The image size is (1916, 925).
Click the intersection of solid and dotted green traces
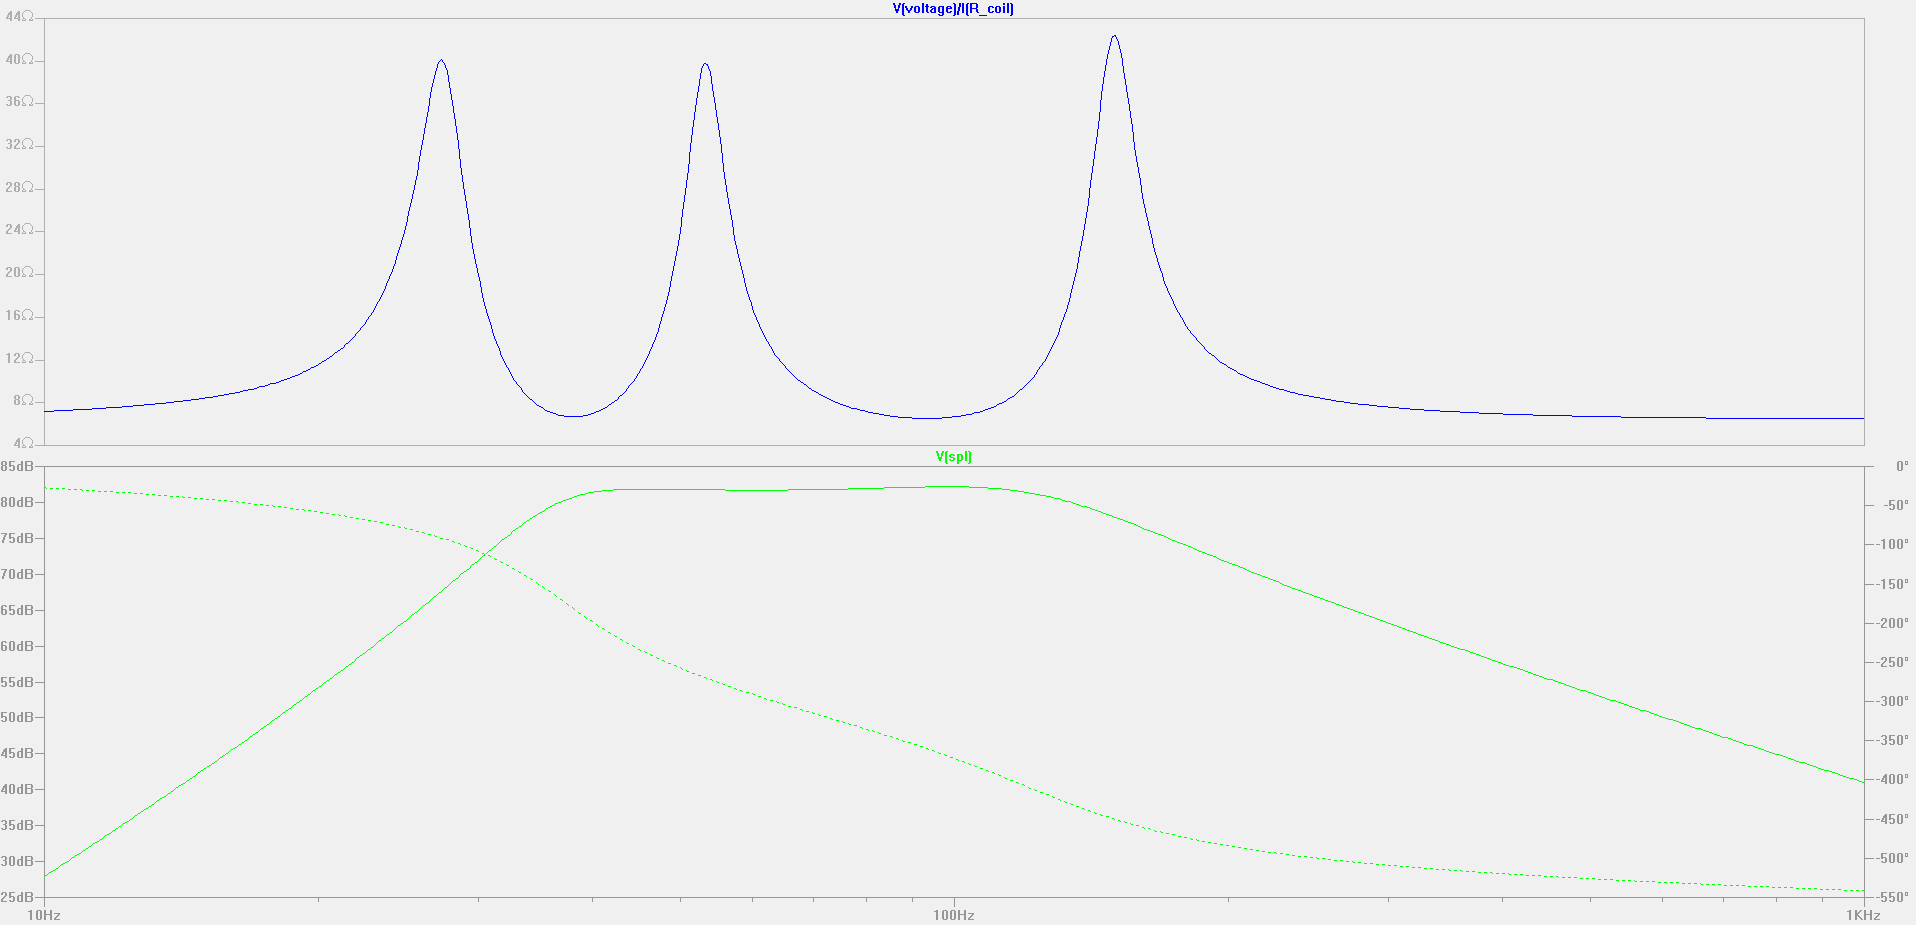point(485,553)
